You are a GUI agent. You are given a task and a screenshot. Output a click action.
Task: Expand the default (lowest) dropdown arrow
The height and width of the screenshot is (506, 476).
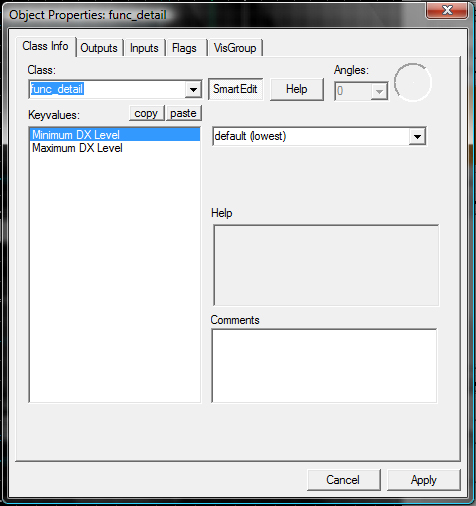(418, 136)
